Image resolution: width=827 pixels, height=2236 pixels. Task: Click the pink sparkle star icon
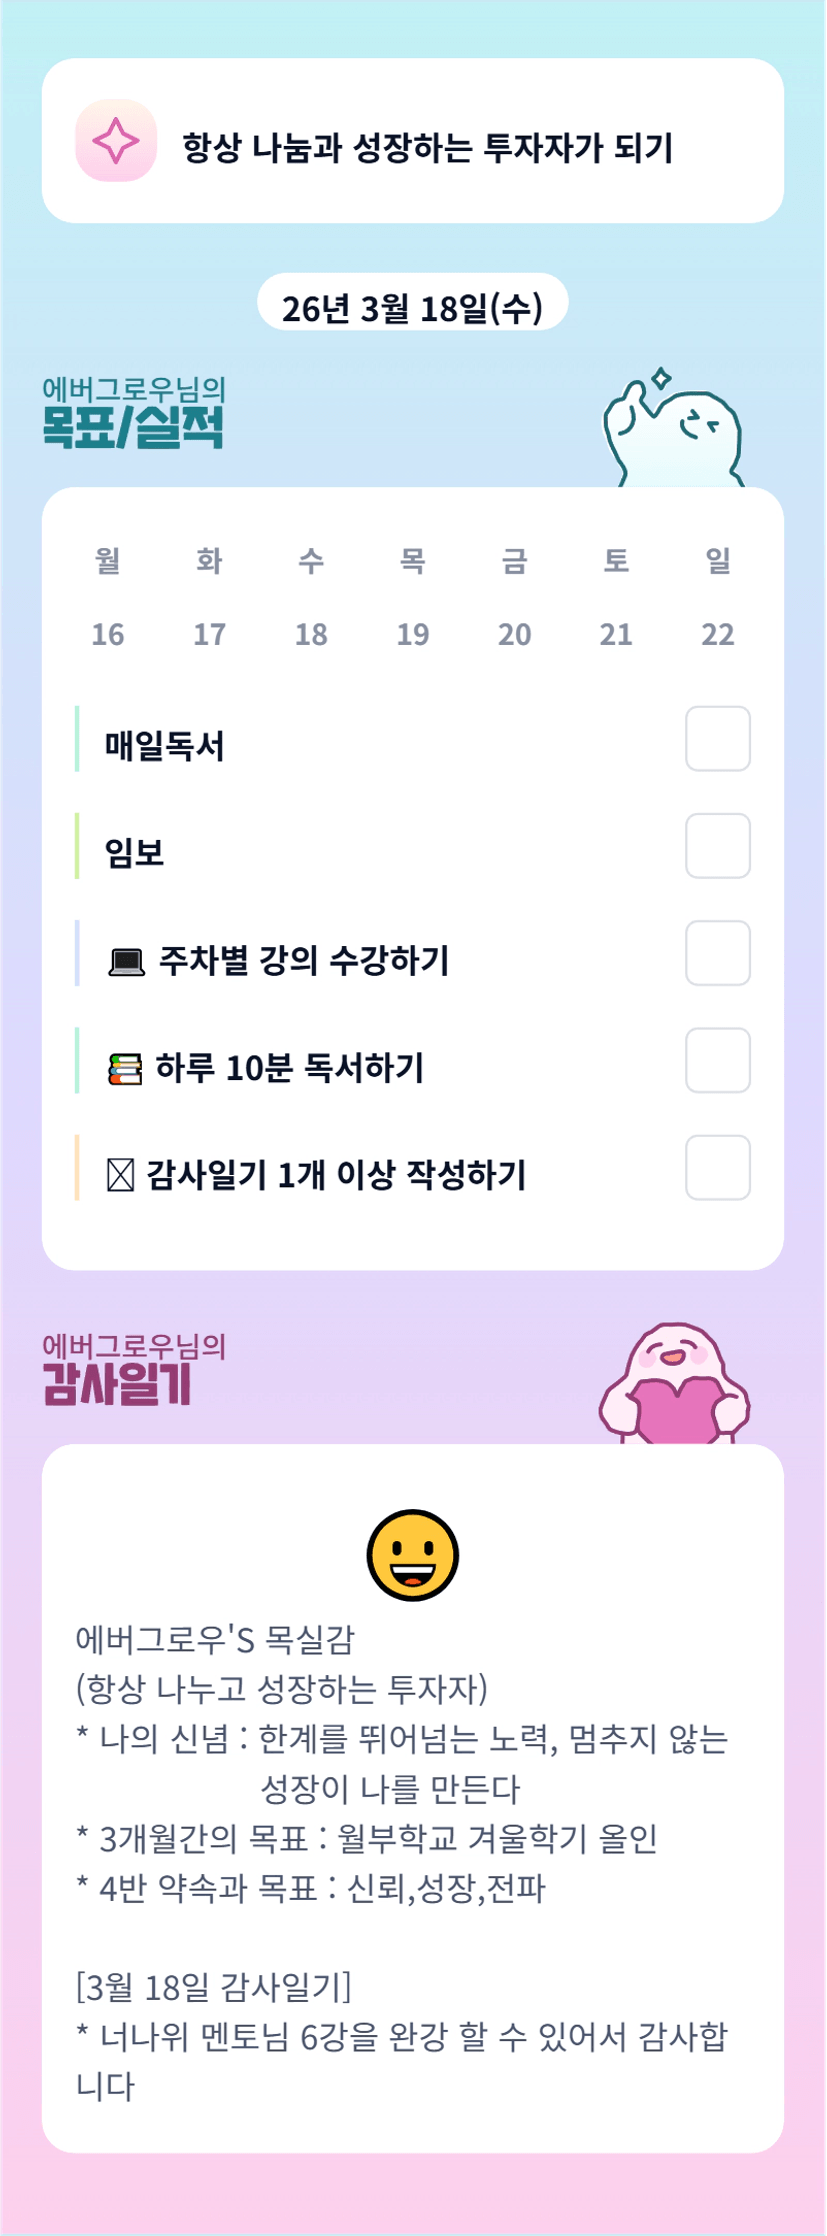pos(116,141)
